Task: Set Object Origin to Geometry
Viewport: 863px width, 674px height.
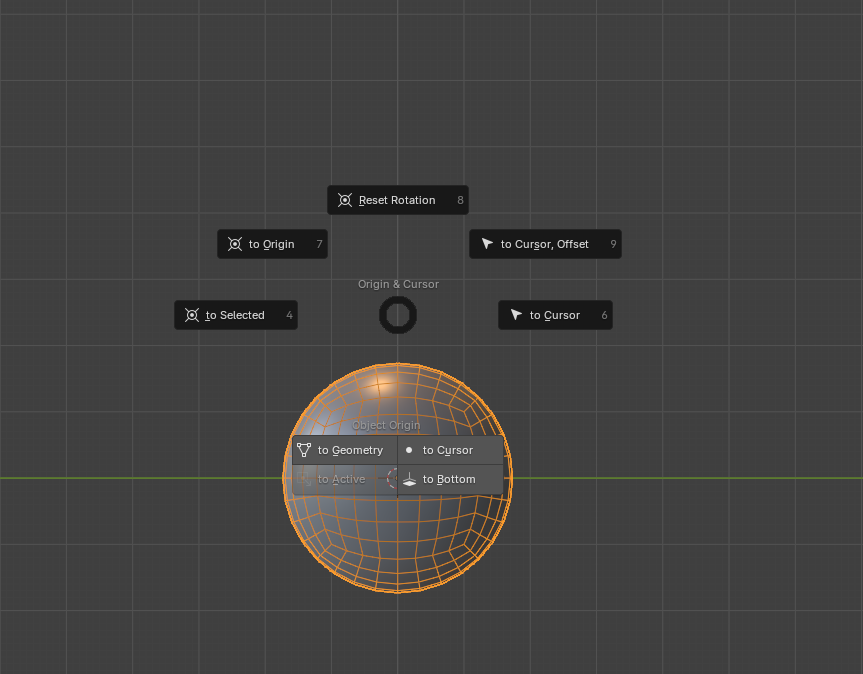Action: 345,450
